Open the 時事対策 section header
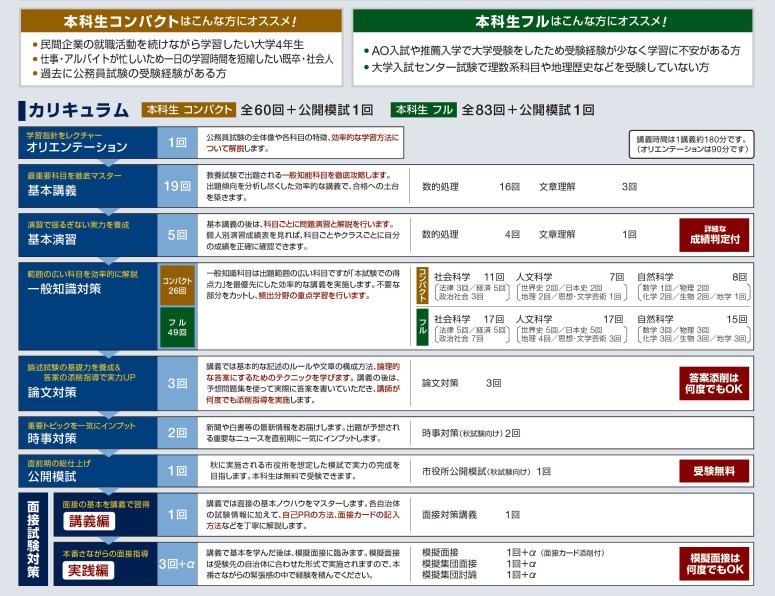This screenshot has height=596, width=775. [88, 433]
